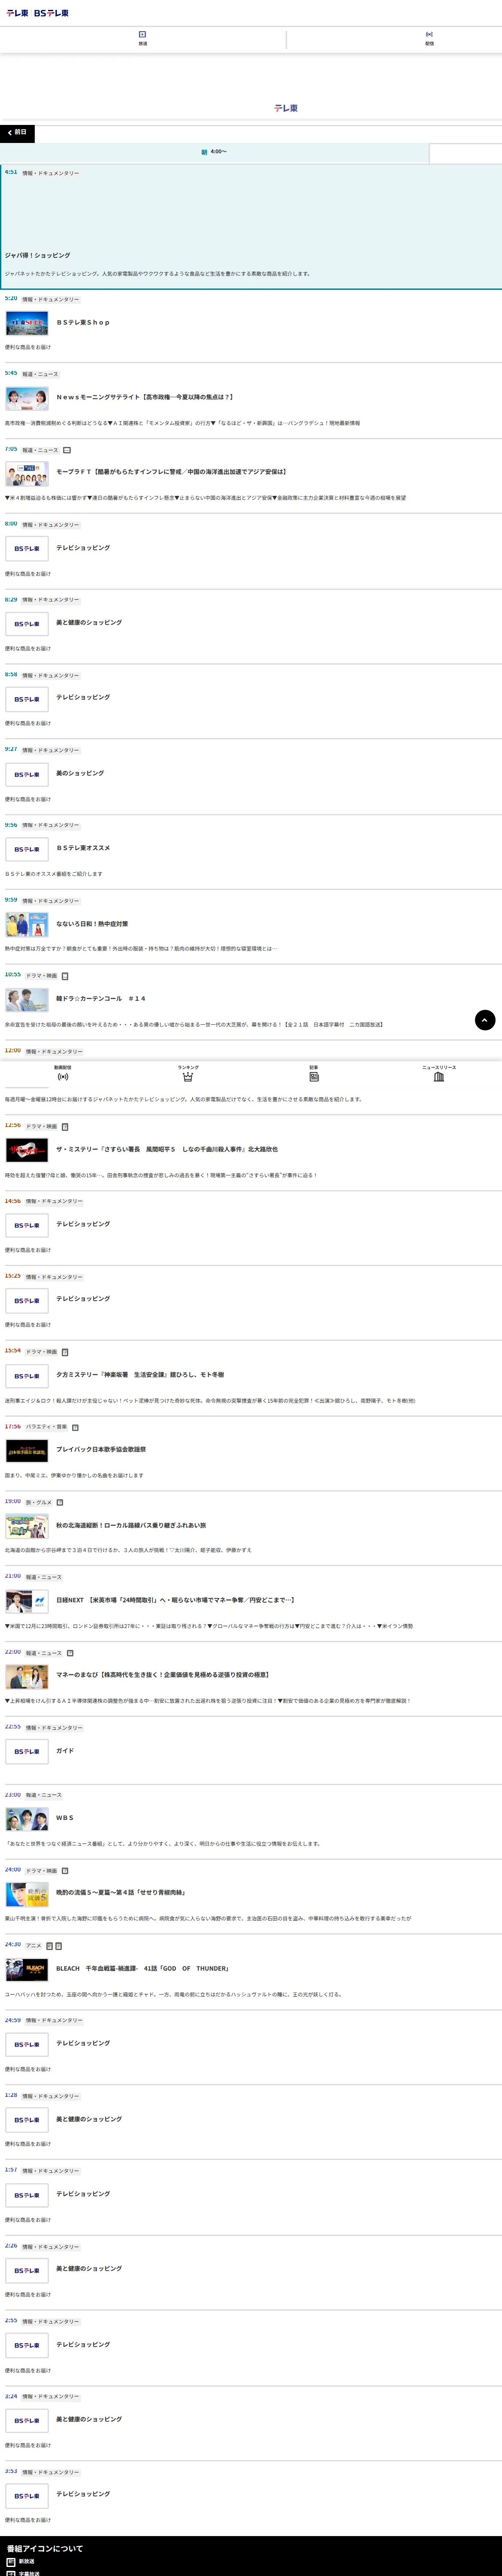Click the scroll-to-top arrow button
The width and height of the screenshot is (502, 2576).
point(485,1020)
